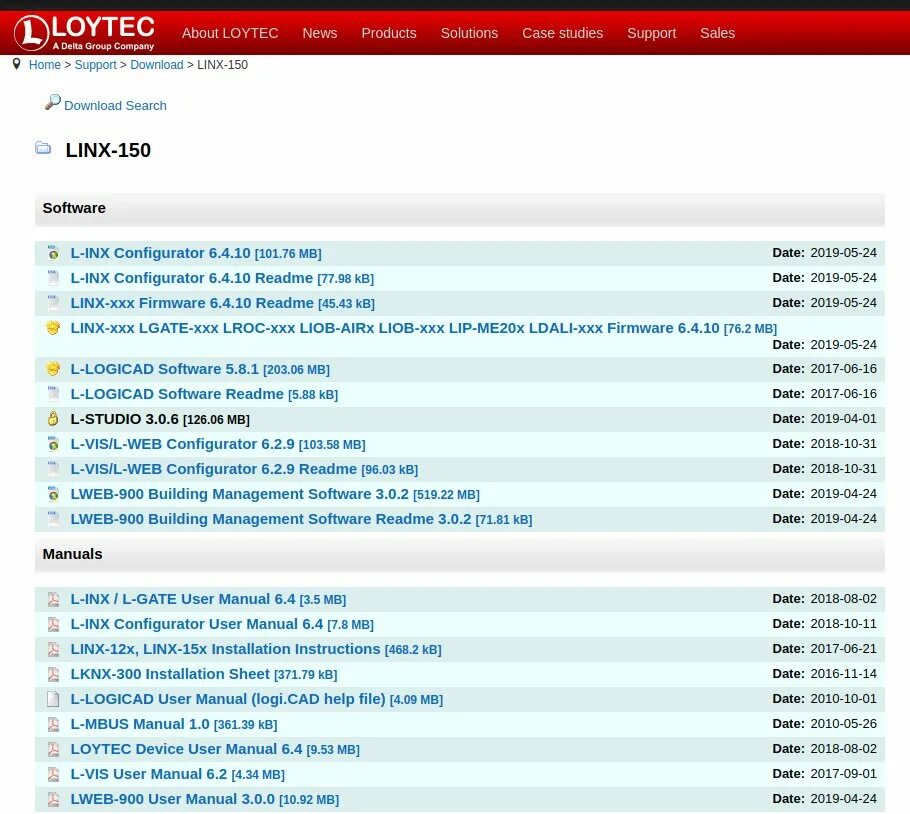The image size is (910, 814).
Task: Click the disc icon for L-INX Configurator 6.4.10
Action: point(53,253)
